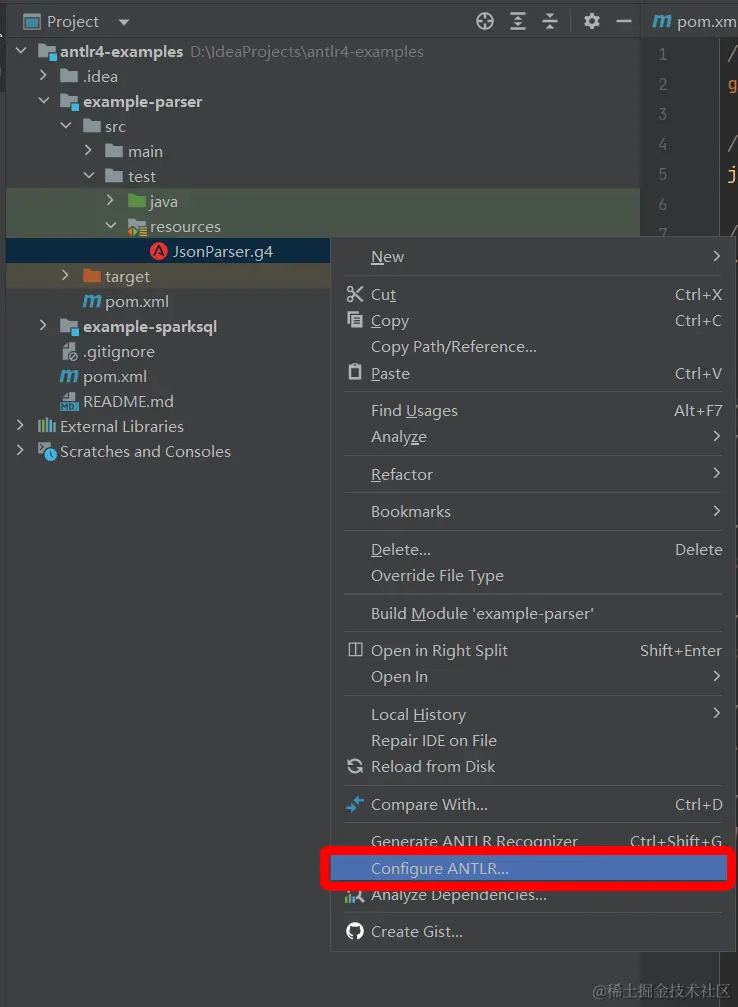
Task: Select README.md in project tree
Action: [116, 401]
